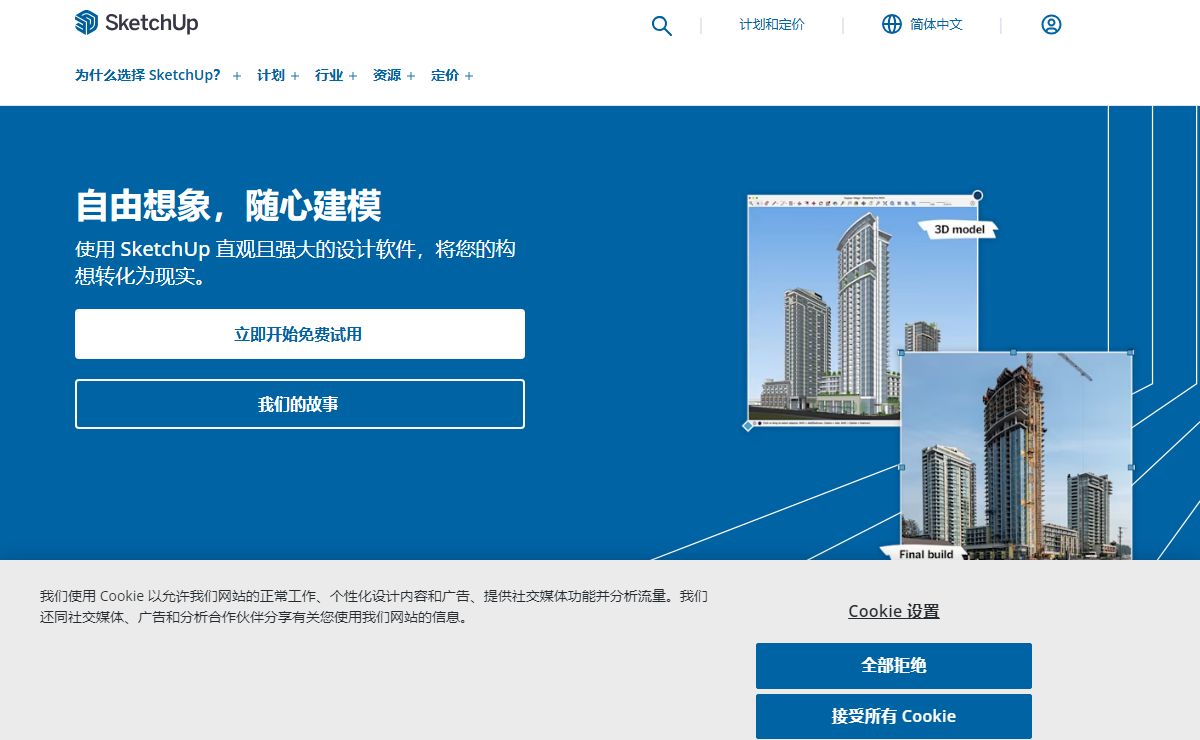1200x740 pixels.
Task: Click the globe language icon
Action: click(892, 24)
